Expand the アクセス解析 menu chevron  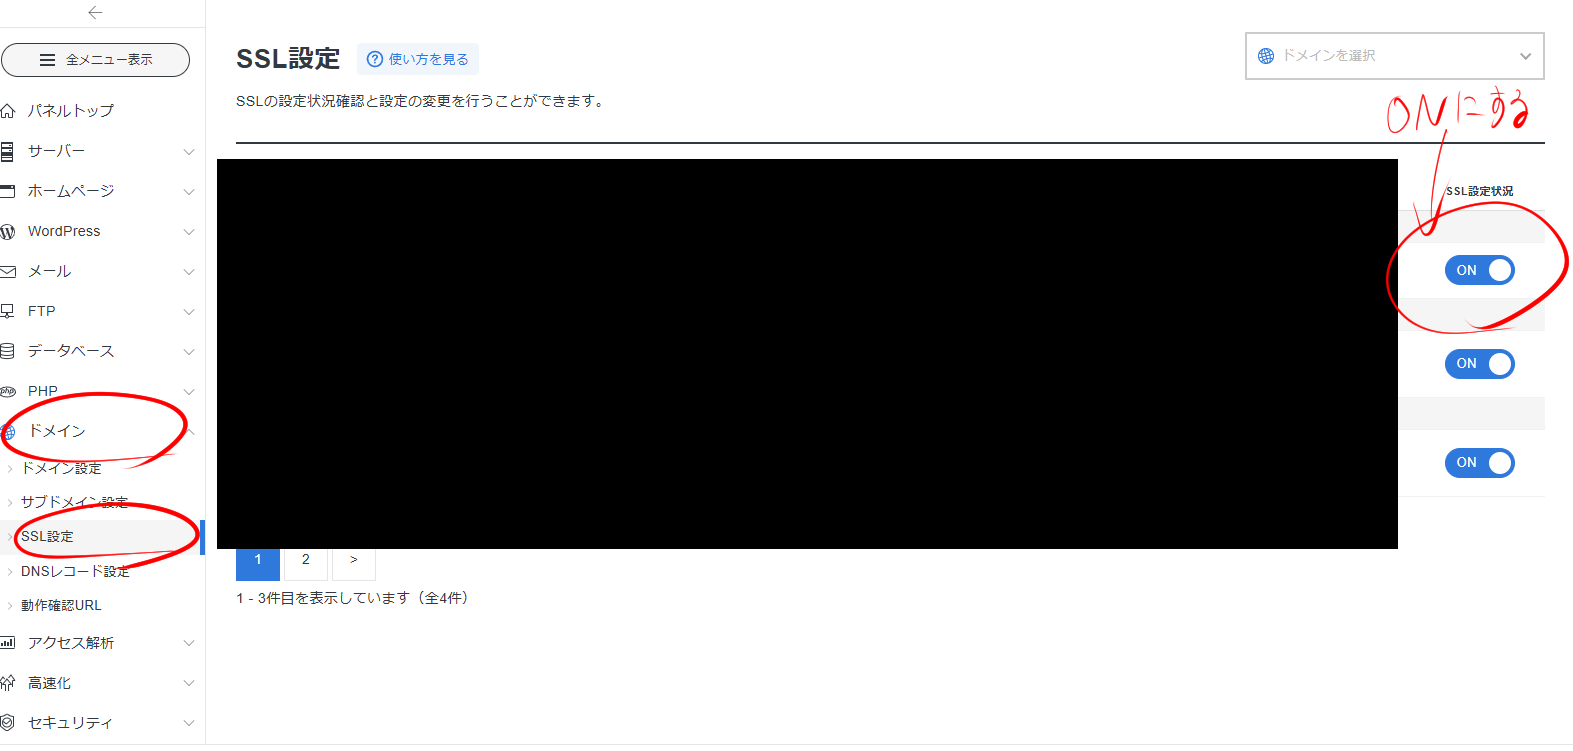pyautogui.click(x=189, y=643)
